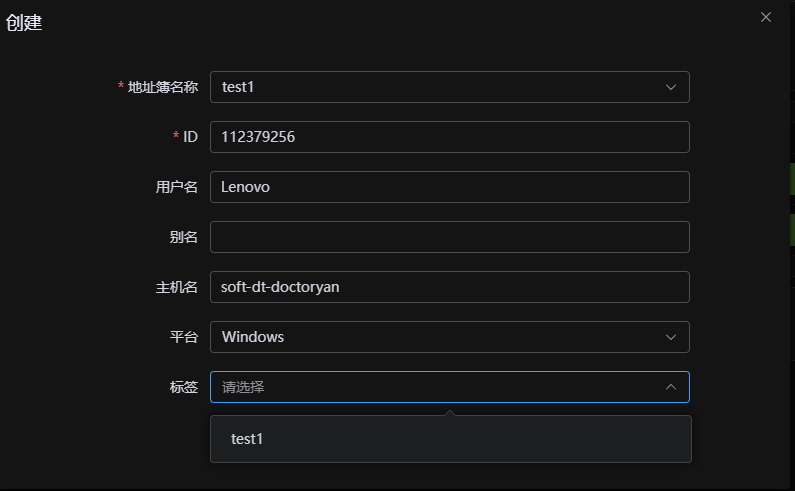Open the 平台 dropdown showing Windows
The image size is (795, 491).
pos(440,337)
